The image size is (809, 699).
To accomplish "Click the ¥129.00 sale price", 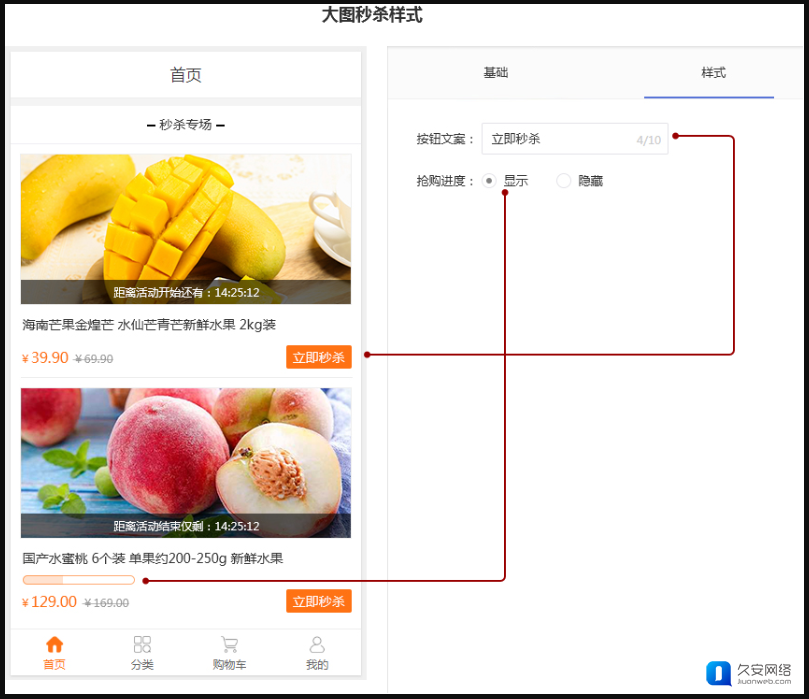I will click(49, 602).
